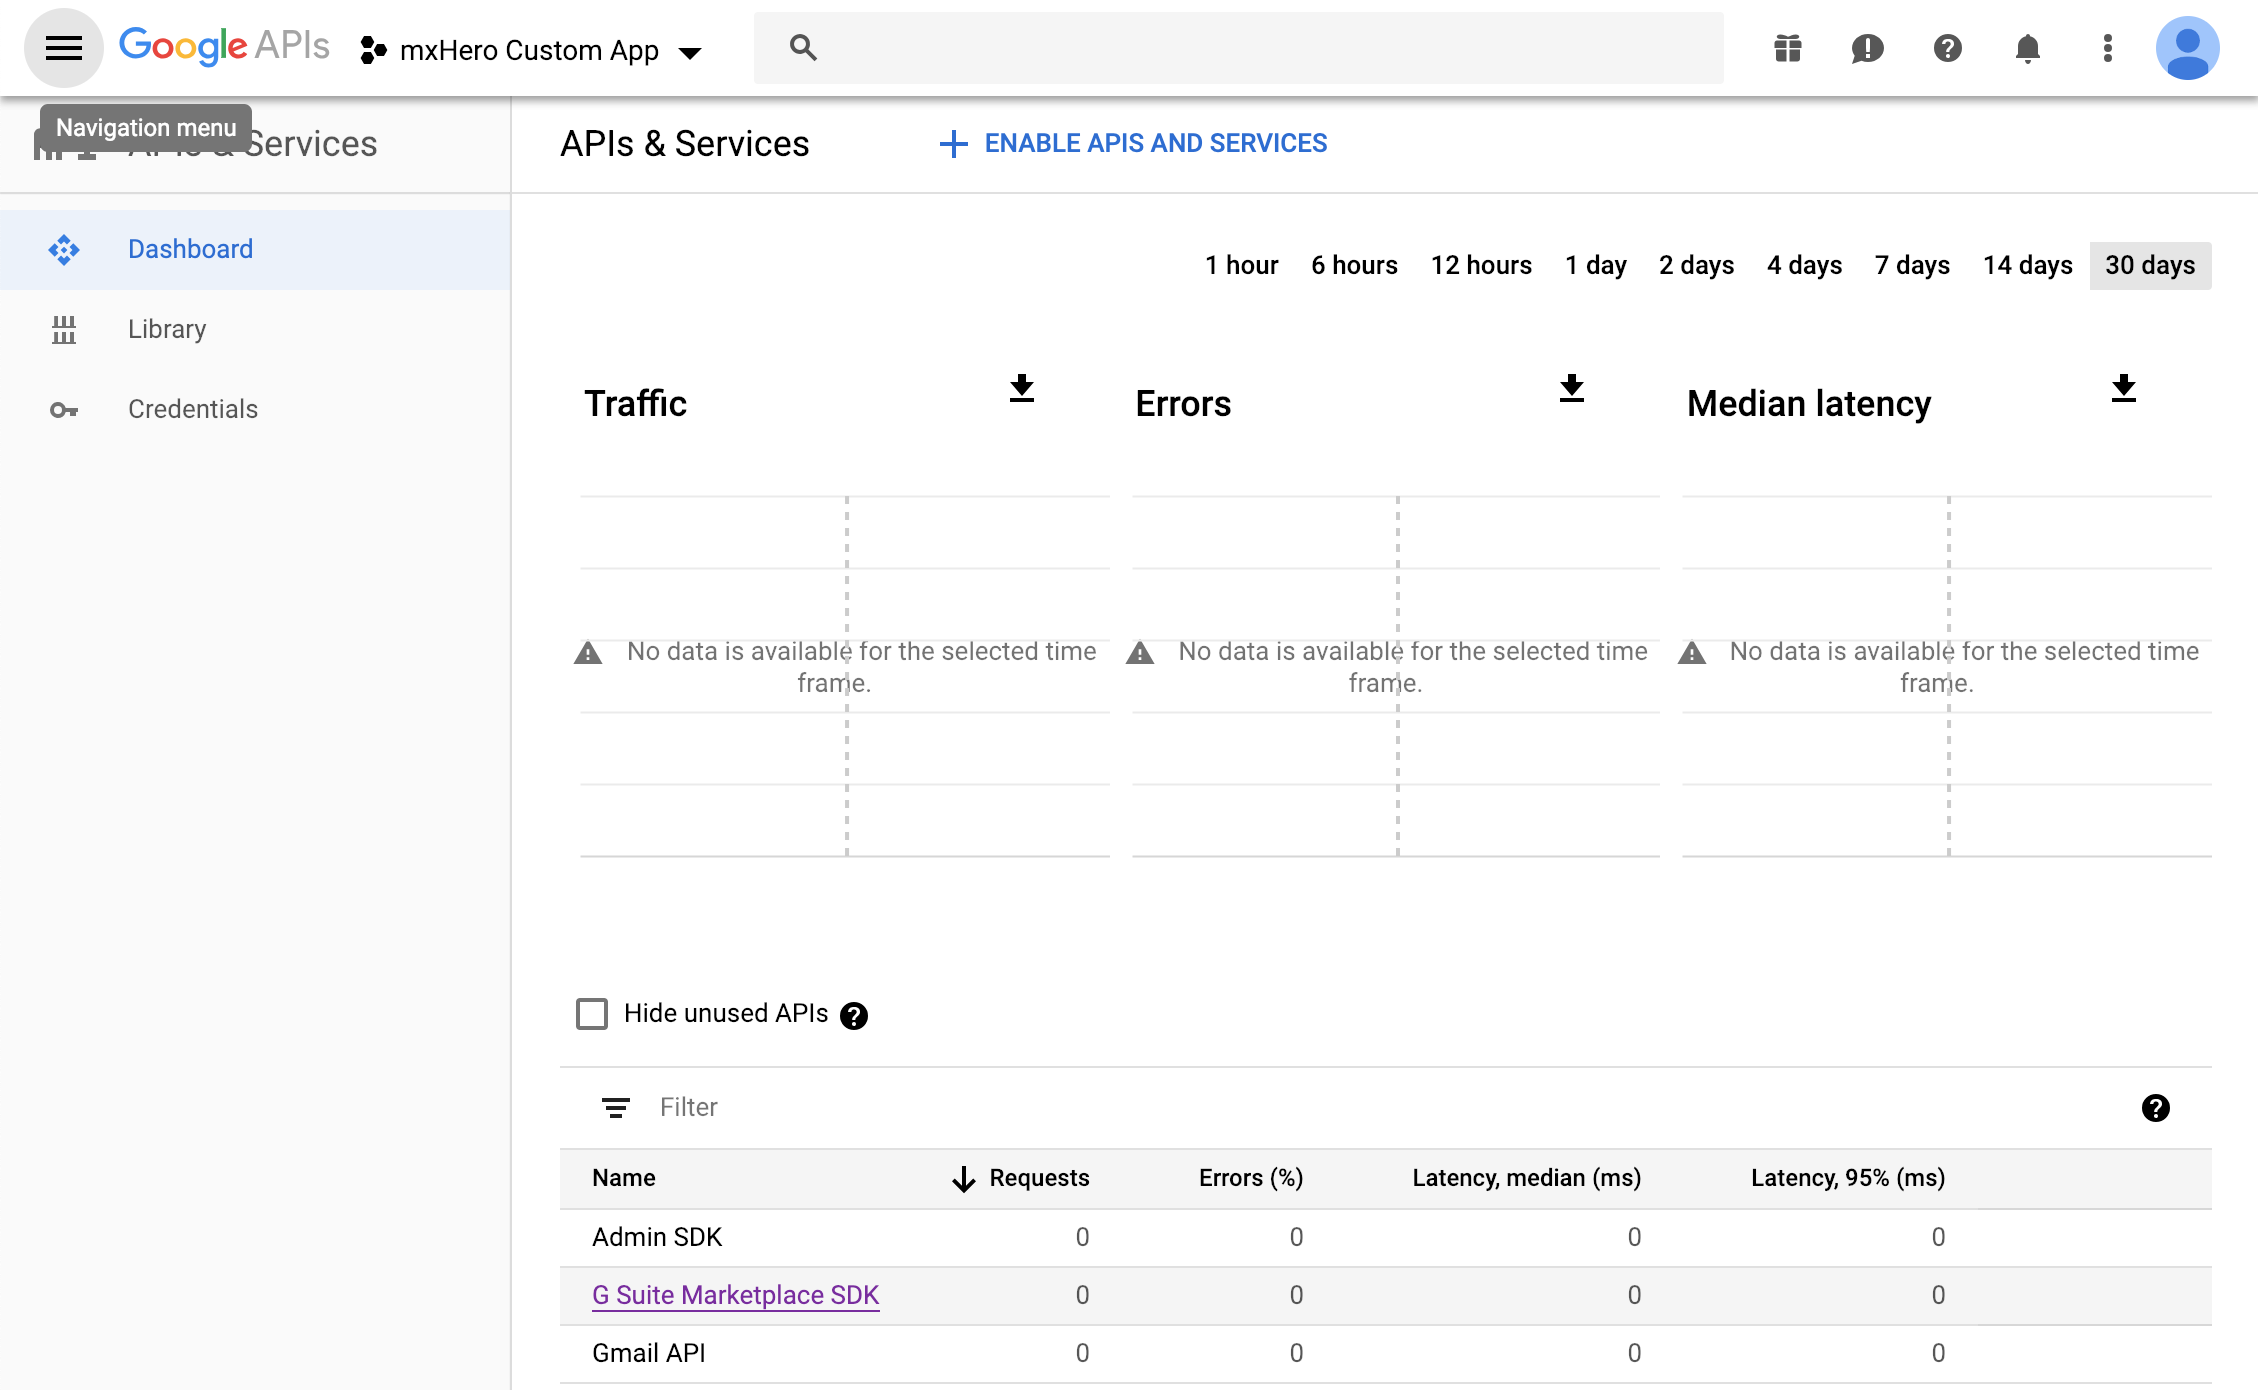This screenshot has width=2258, height=1390.
Task: Click the Hide unused APIs label
Action: pyautogui.click(x=726, y=1014)
